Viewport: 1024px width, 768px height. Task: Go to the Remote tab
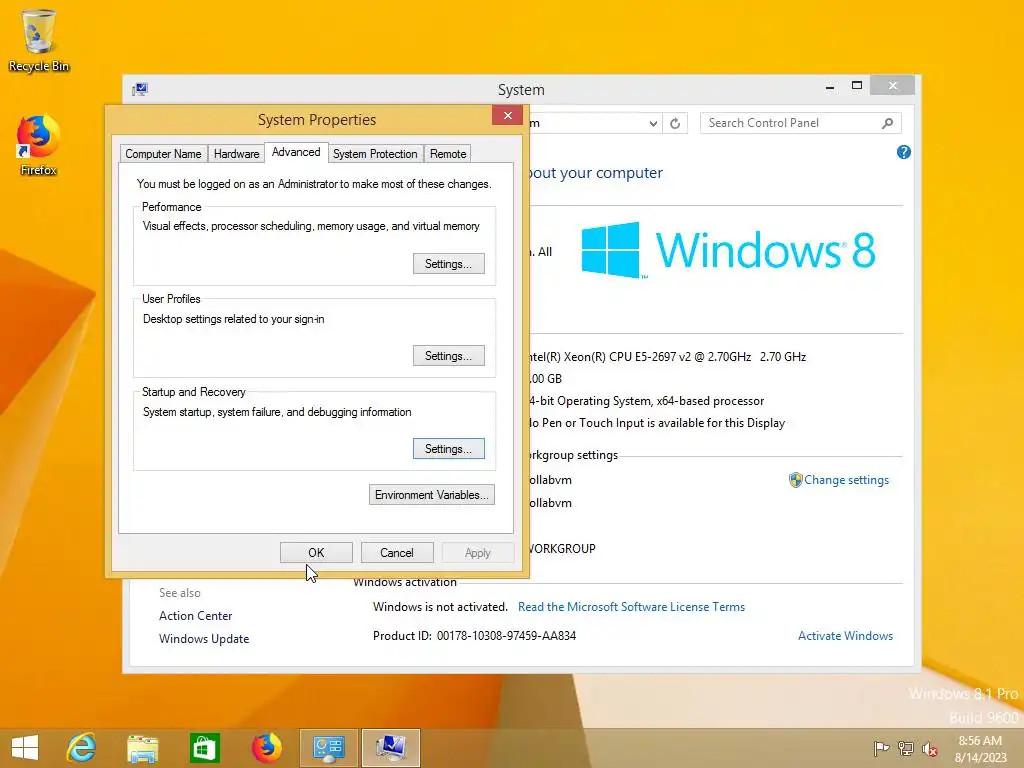click(x=448, y=154)
